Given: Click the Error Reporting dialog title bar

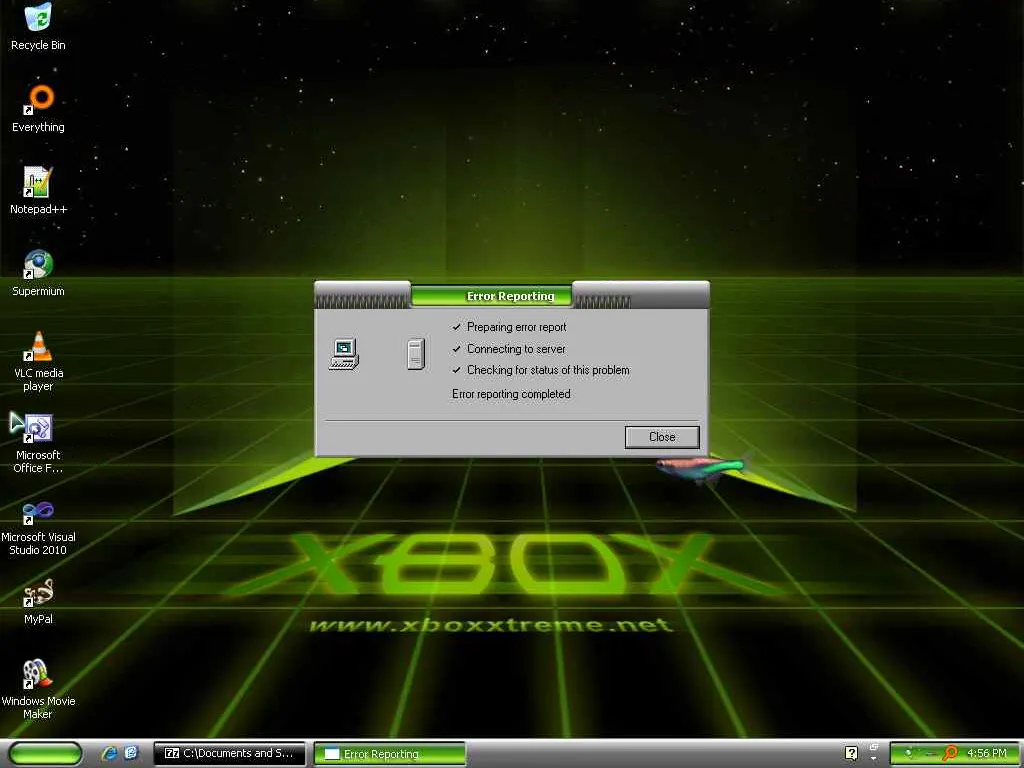Looking at the screenshot, I should [511, 295].
